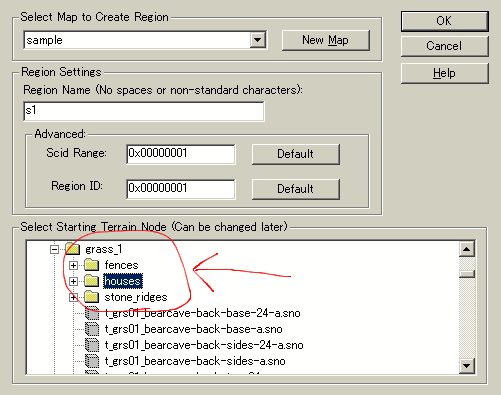The height and width of the screenshot is (395, 501).
Task: Click the t_grs01_bearcave-back-base-24-a.sno node icon
Action: click(92, 313)
